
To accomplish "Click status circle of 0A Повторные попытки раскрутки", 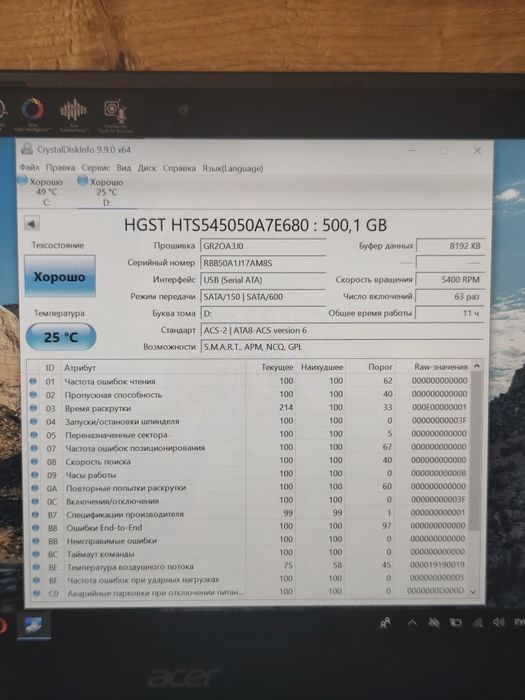I will click(x=35, y=488).
